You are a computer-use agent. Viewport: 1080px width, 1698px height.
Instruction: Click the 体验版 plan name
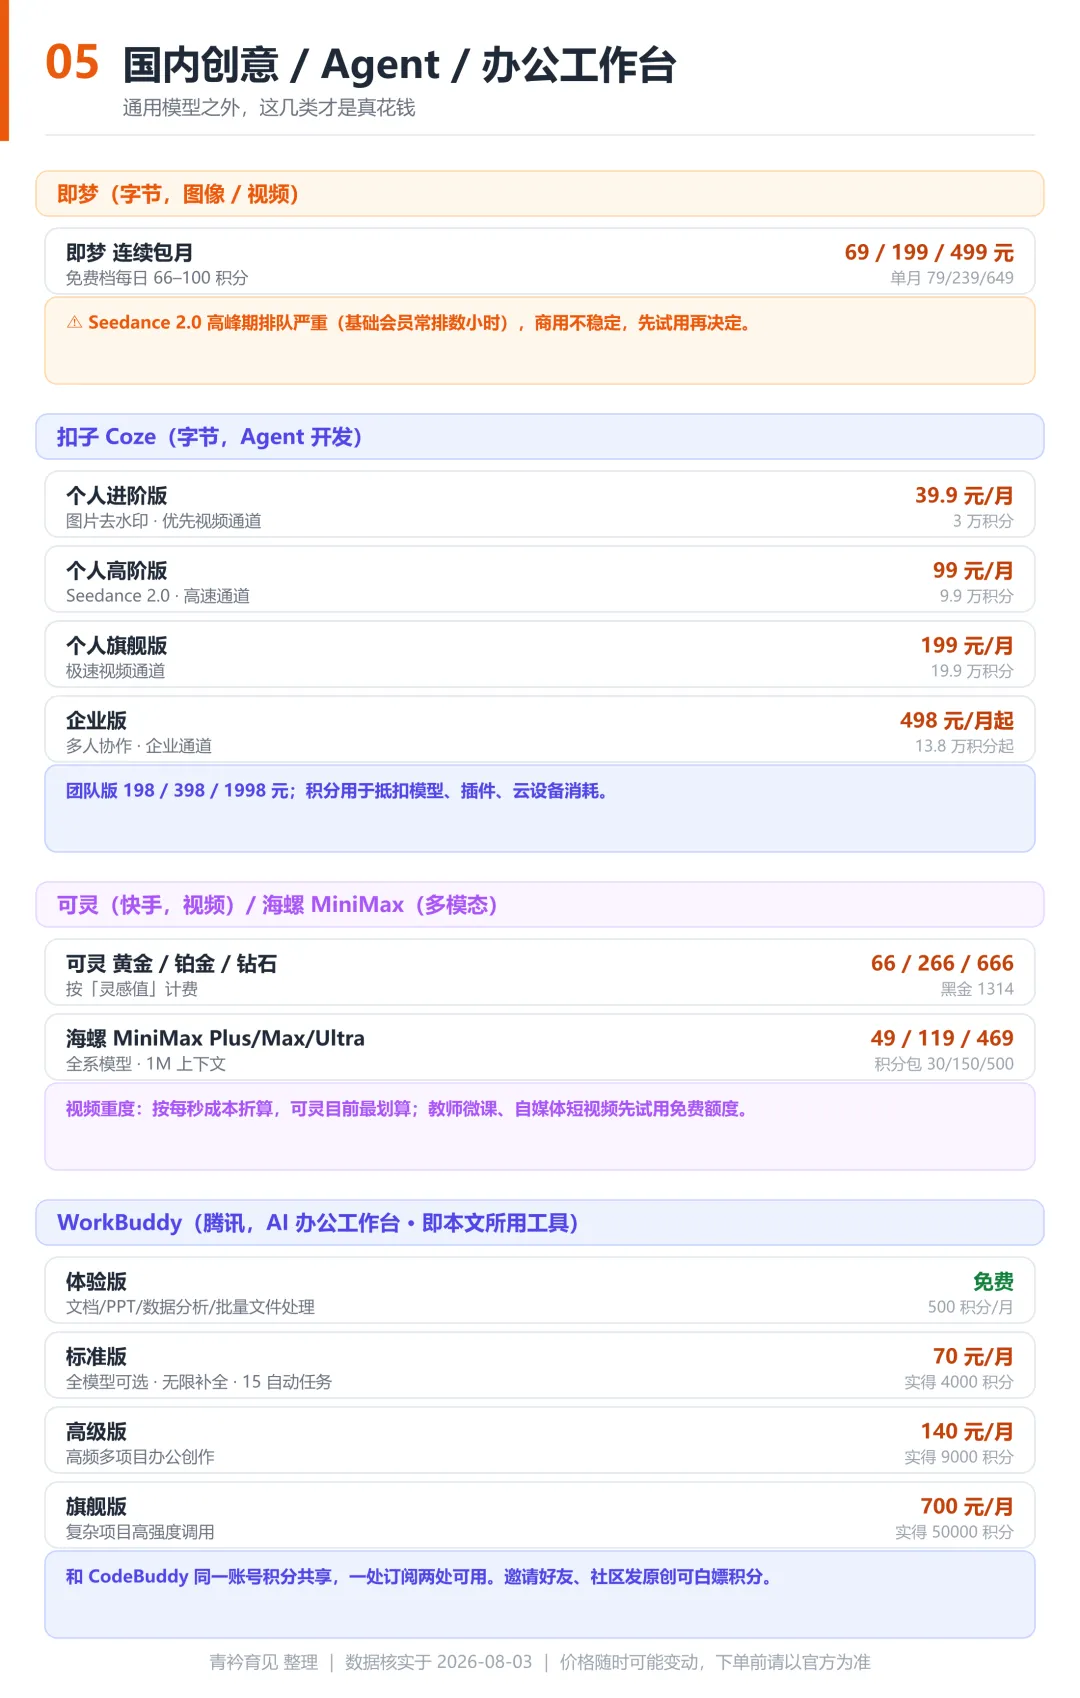(x=96, y=1282)
